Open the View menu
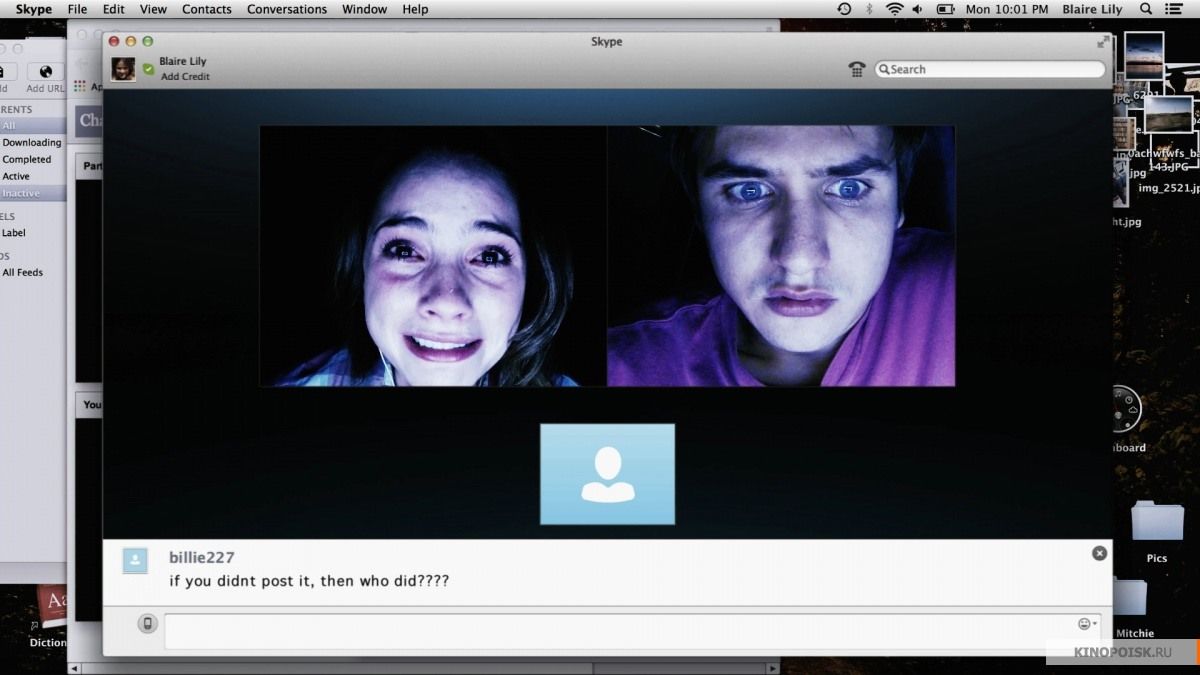This screenshot has width=1200, height=675. [x=153, y=9]
